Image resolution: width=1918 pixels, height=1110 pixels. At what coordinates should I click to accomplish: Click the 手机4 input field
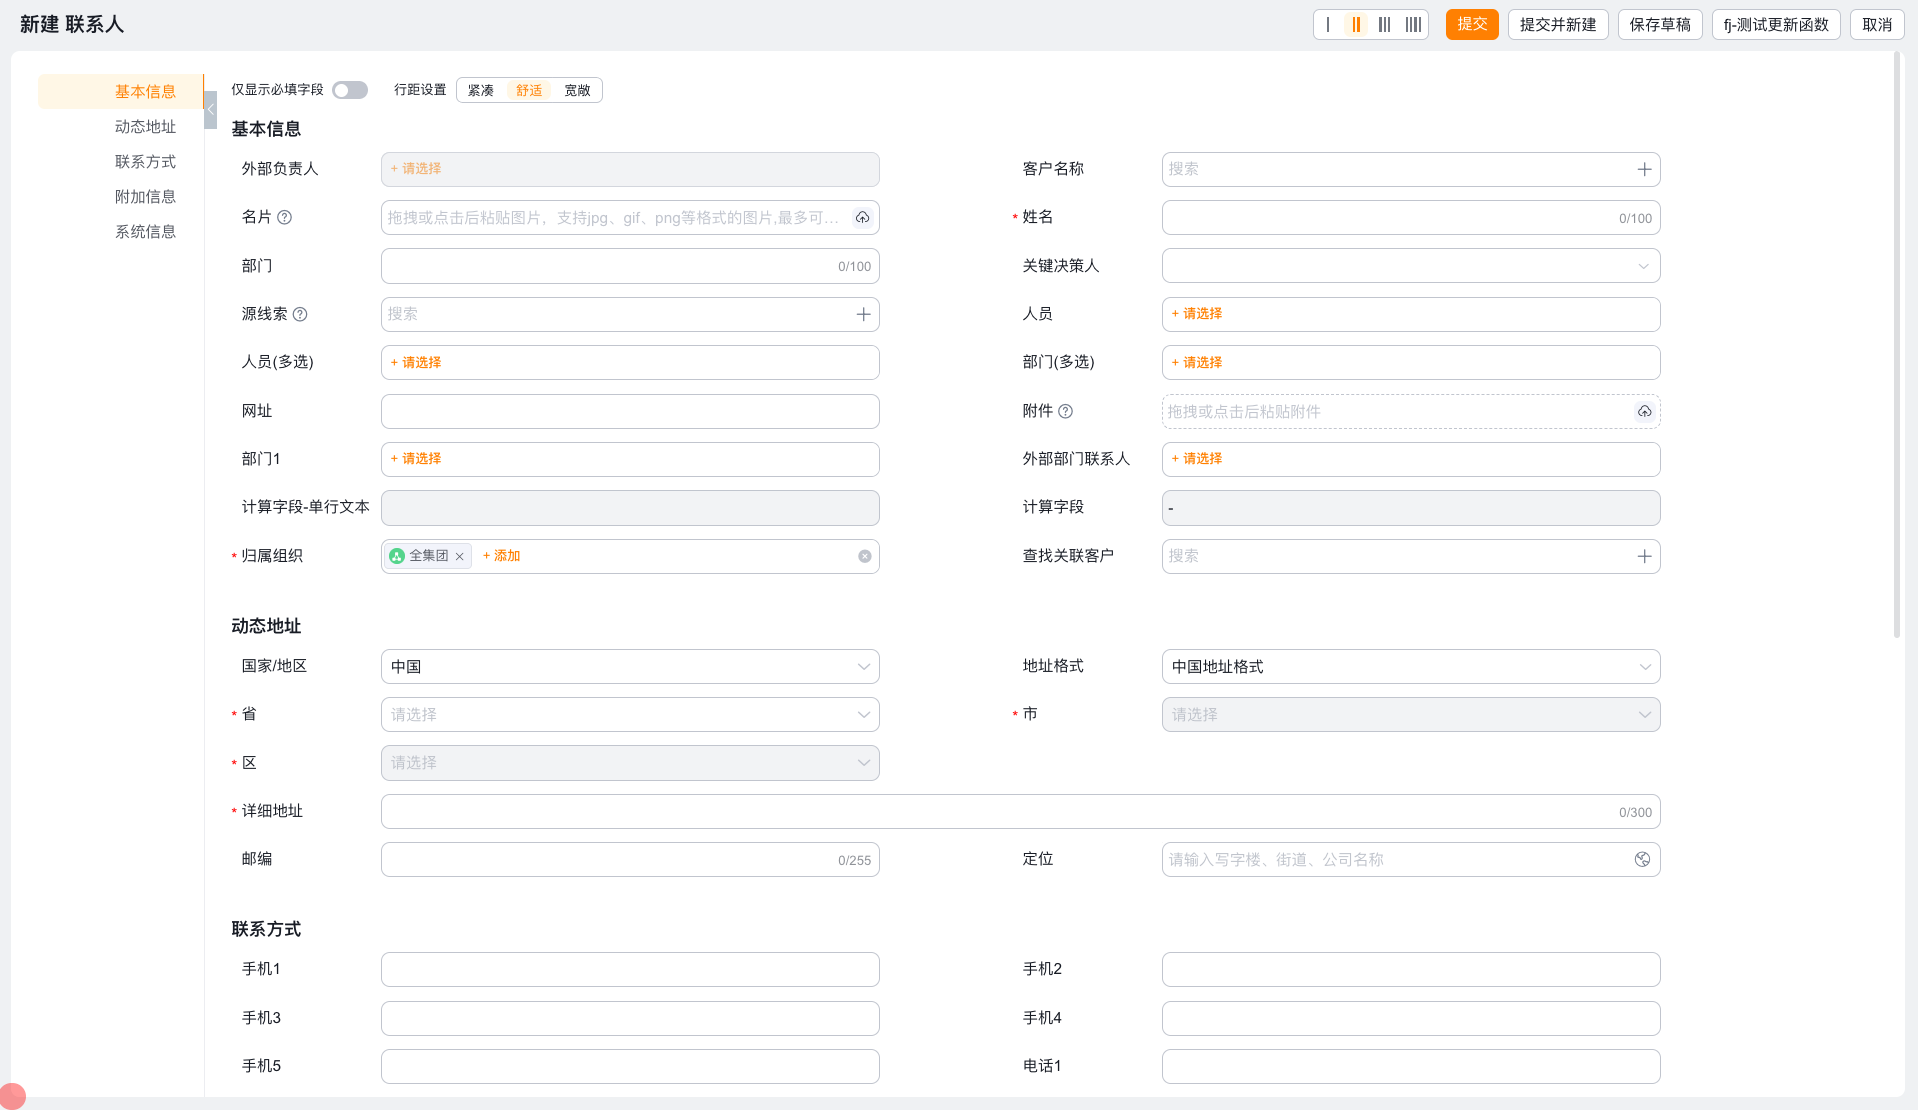coord(1411,1019)
